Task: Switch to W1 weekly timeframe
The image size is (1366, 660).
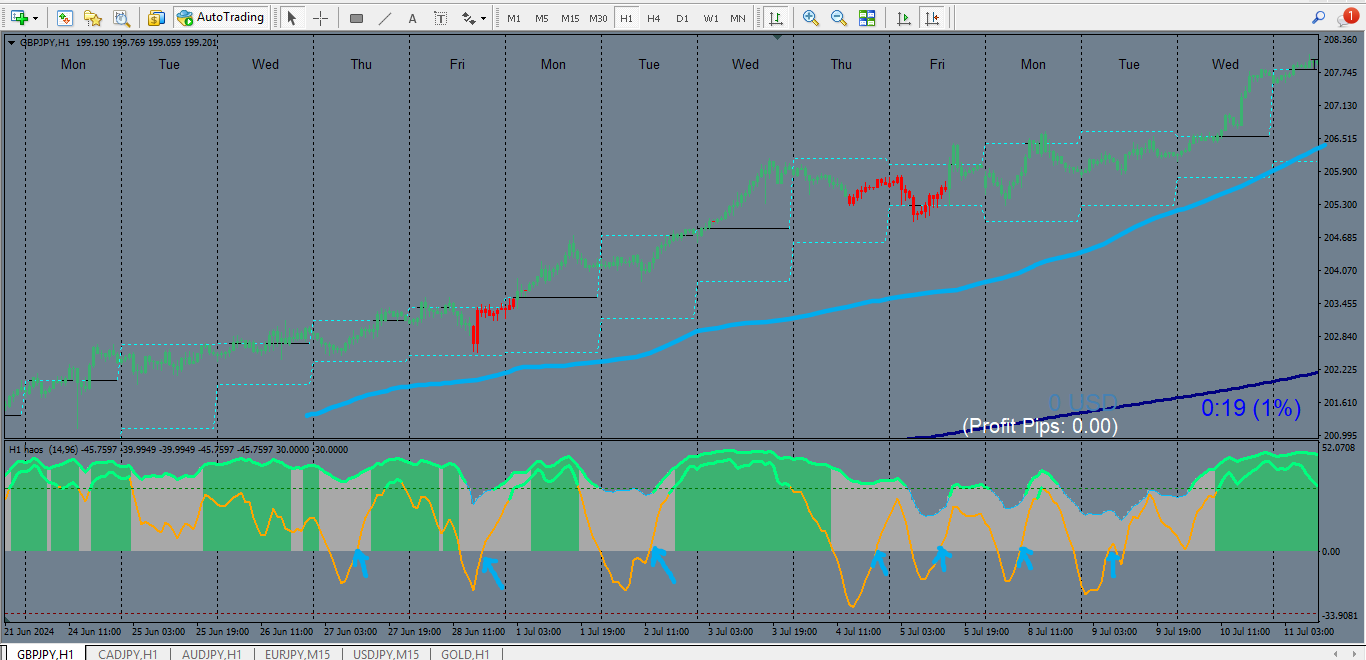Action: [710, 18]
